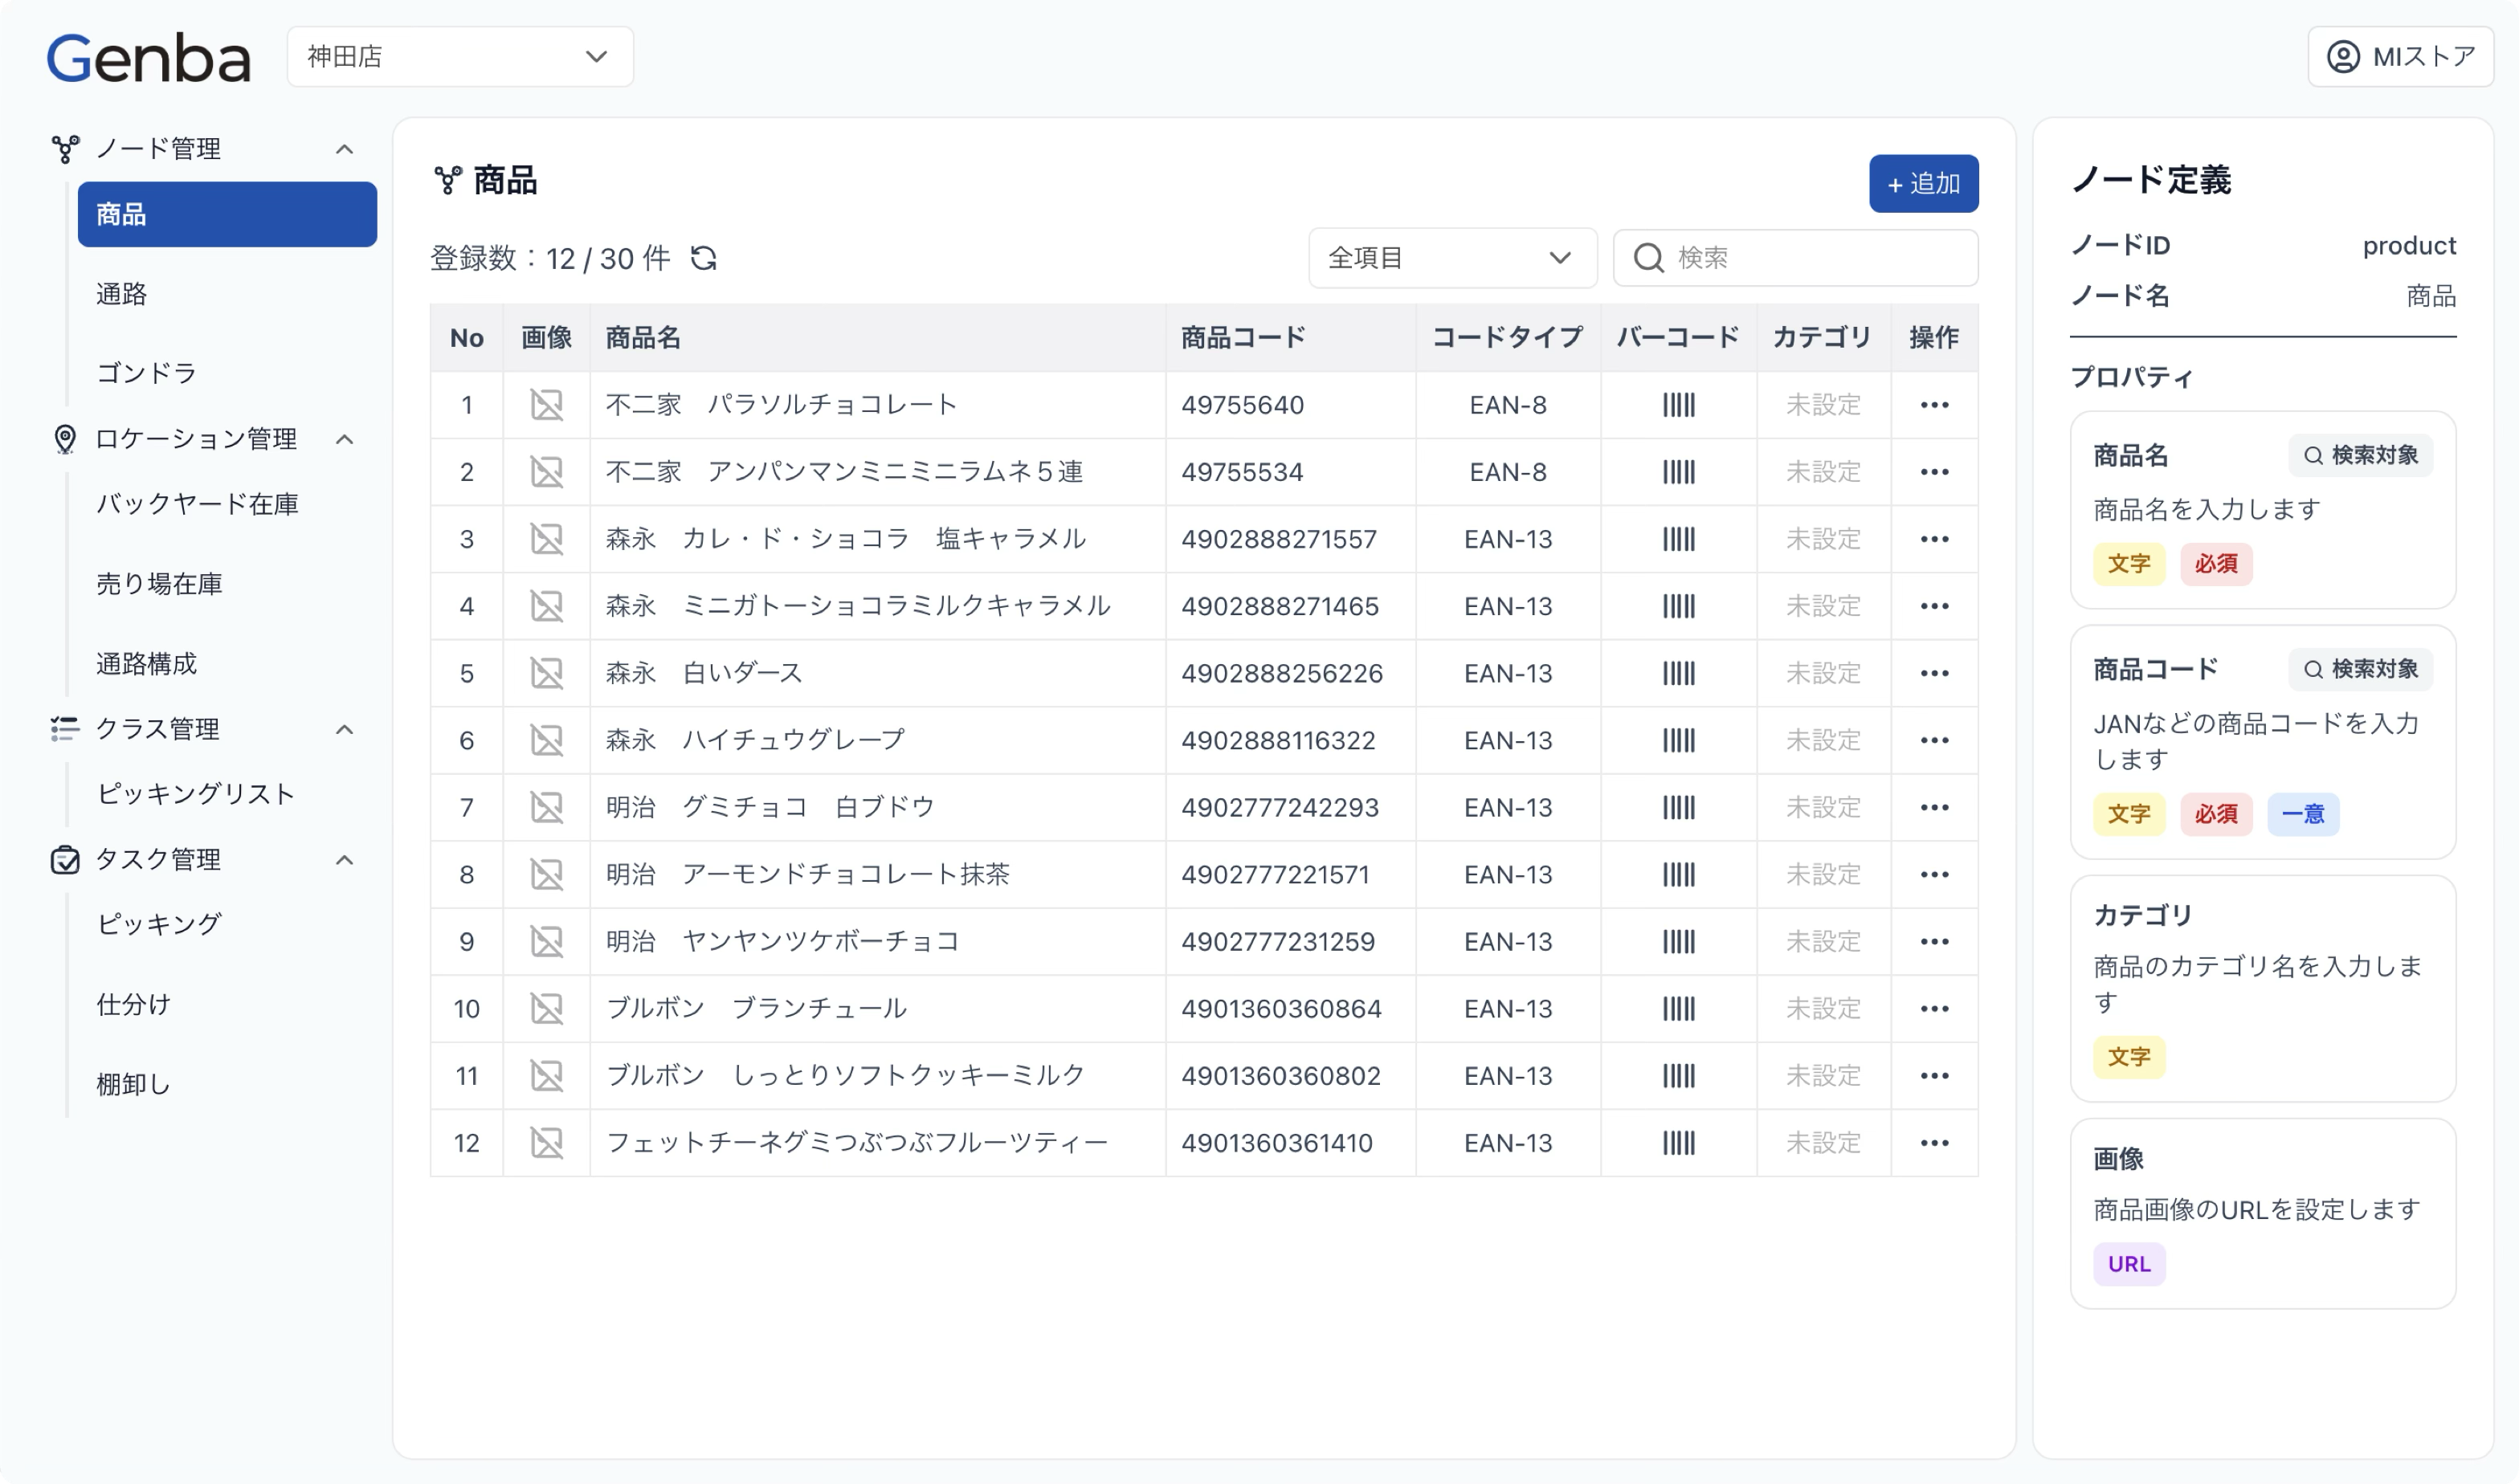
Task: Click product name 森永 白いダース
Action: click(704, 673)
